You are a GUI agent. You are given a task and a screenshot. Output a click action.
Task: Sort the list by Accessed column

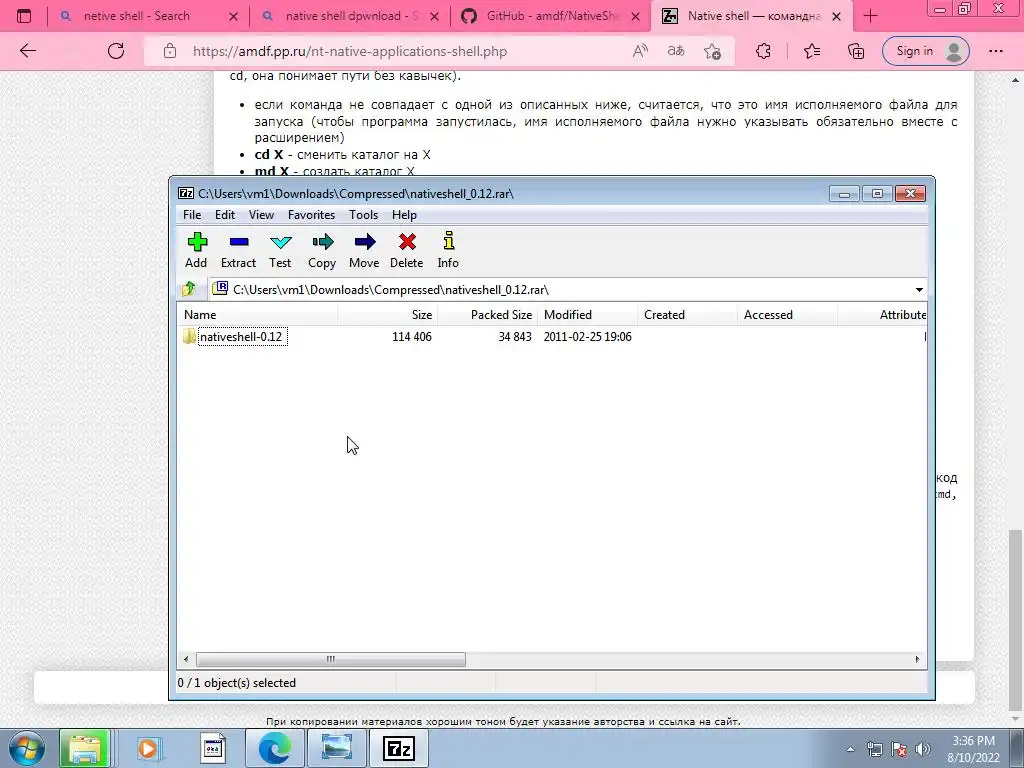coord(788,315)
